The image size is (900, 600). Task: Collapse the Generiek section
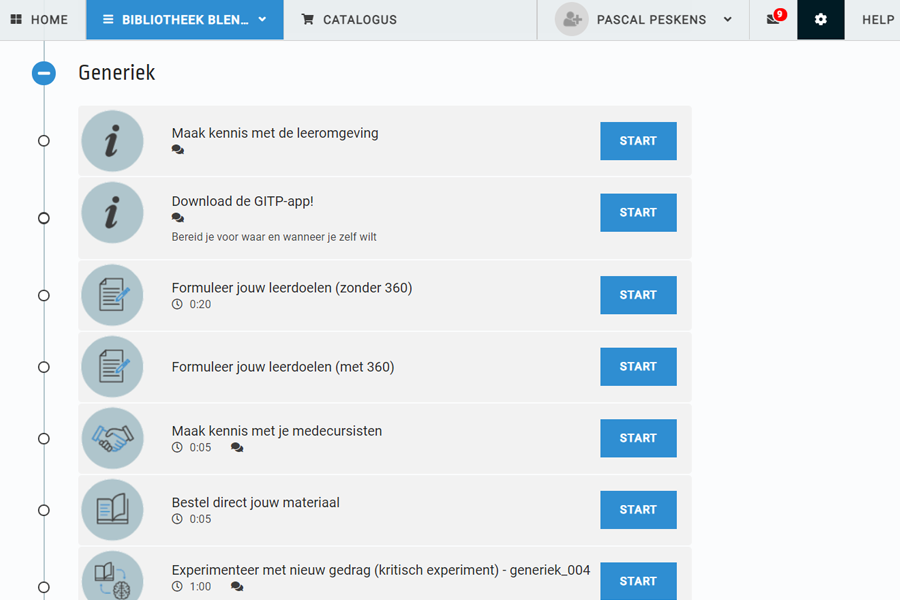(44, 73)
